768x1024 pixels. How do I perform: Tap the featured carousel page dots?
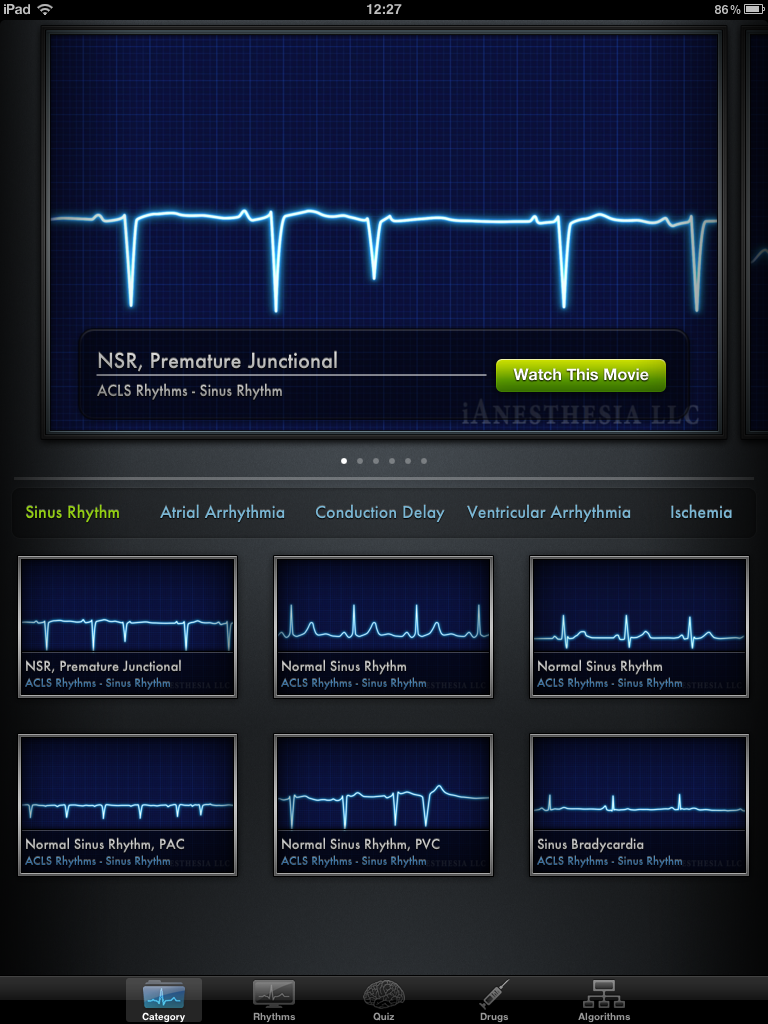[384, 461]
